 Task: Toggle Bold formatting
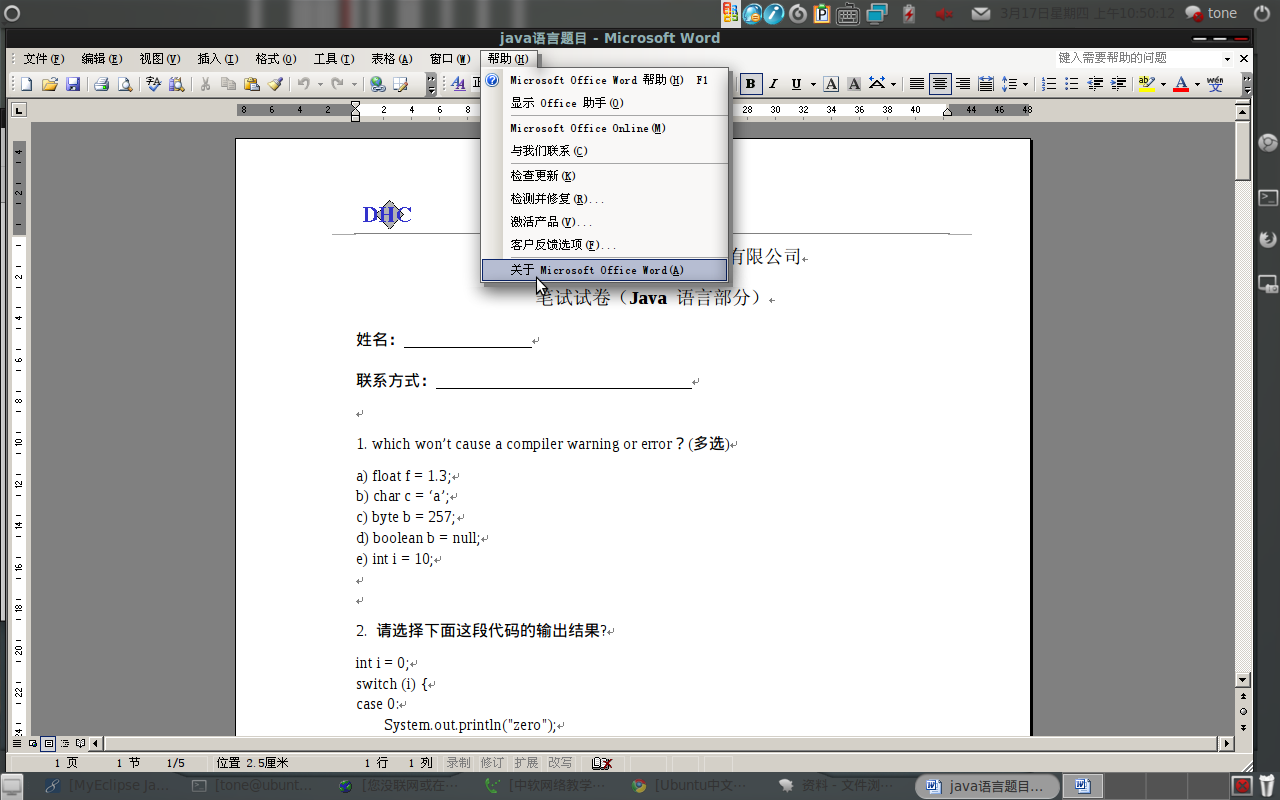(750, 85)
